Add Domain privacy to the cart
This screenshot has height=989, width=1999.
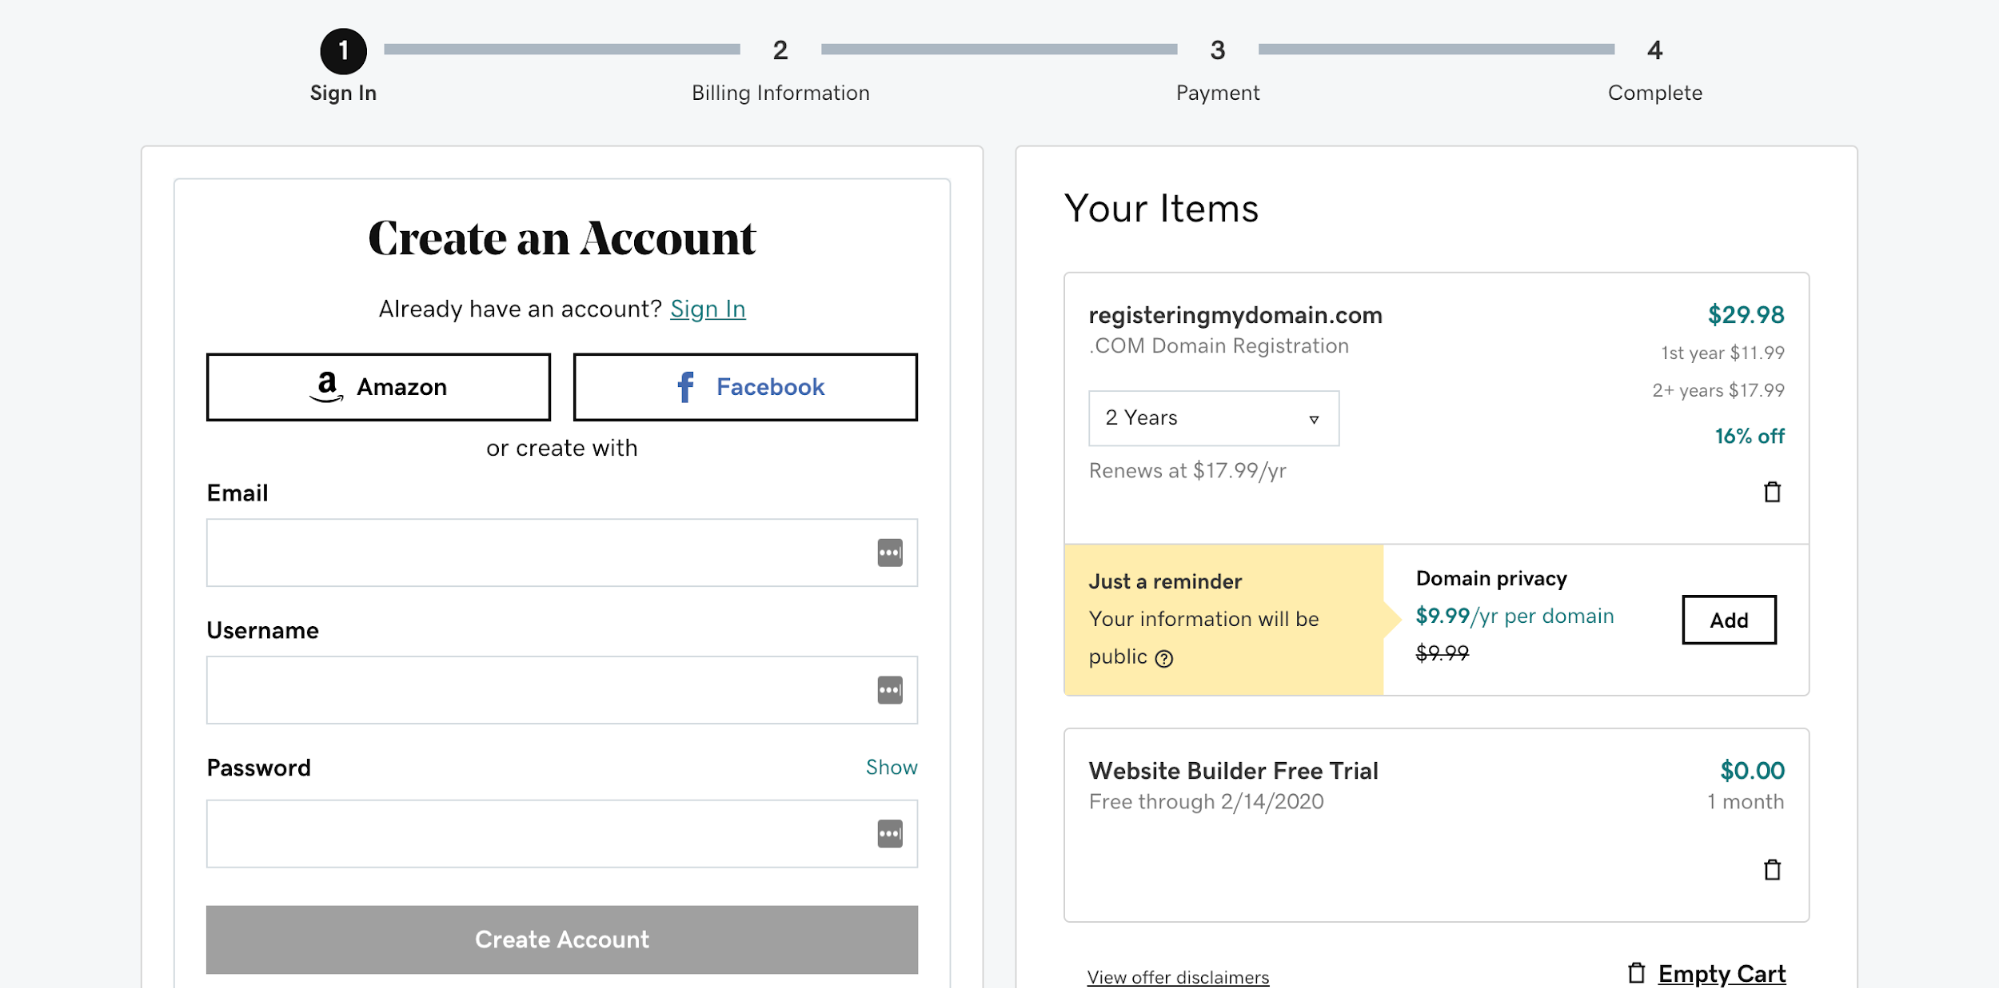[1728, 619]
